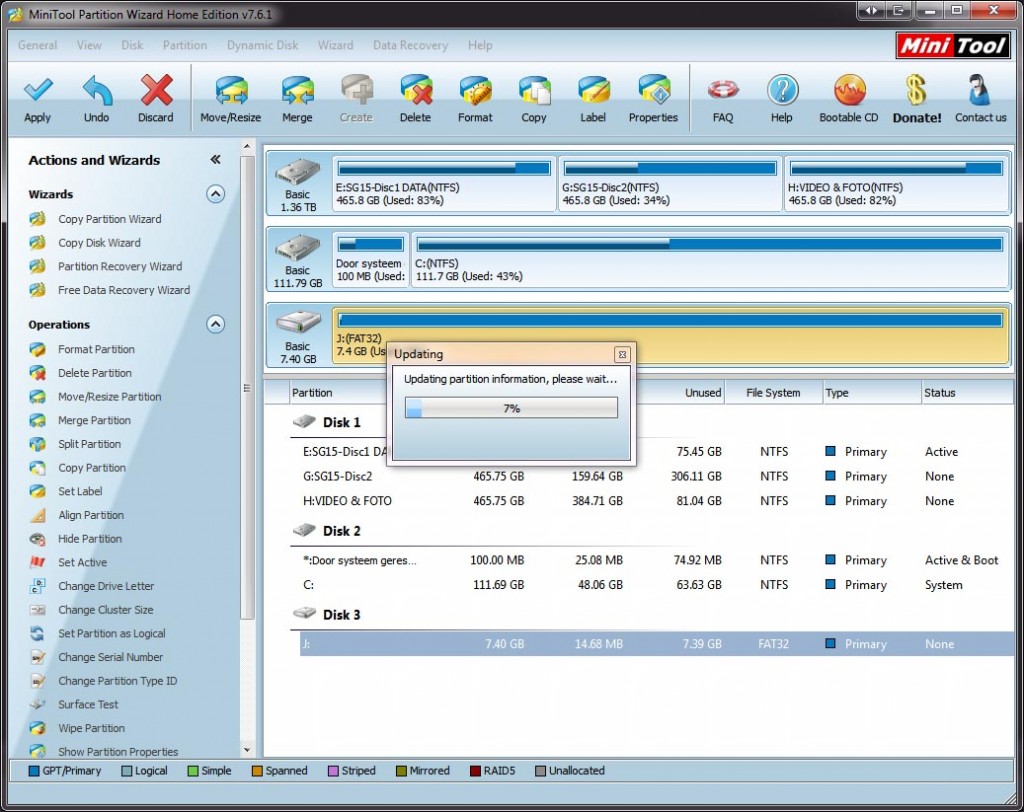
Task: Open the Dynamic Disk menu
Action: pos(263,45)
